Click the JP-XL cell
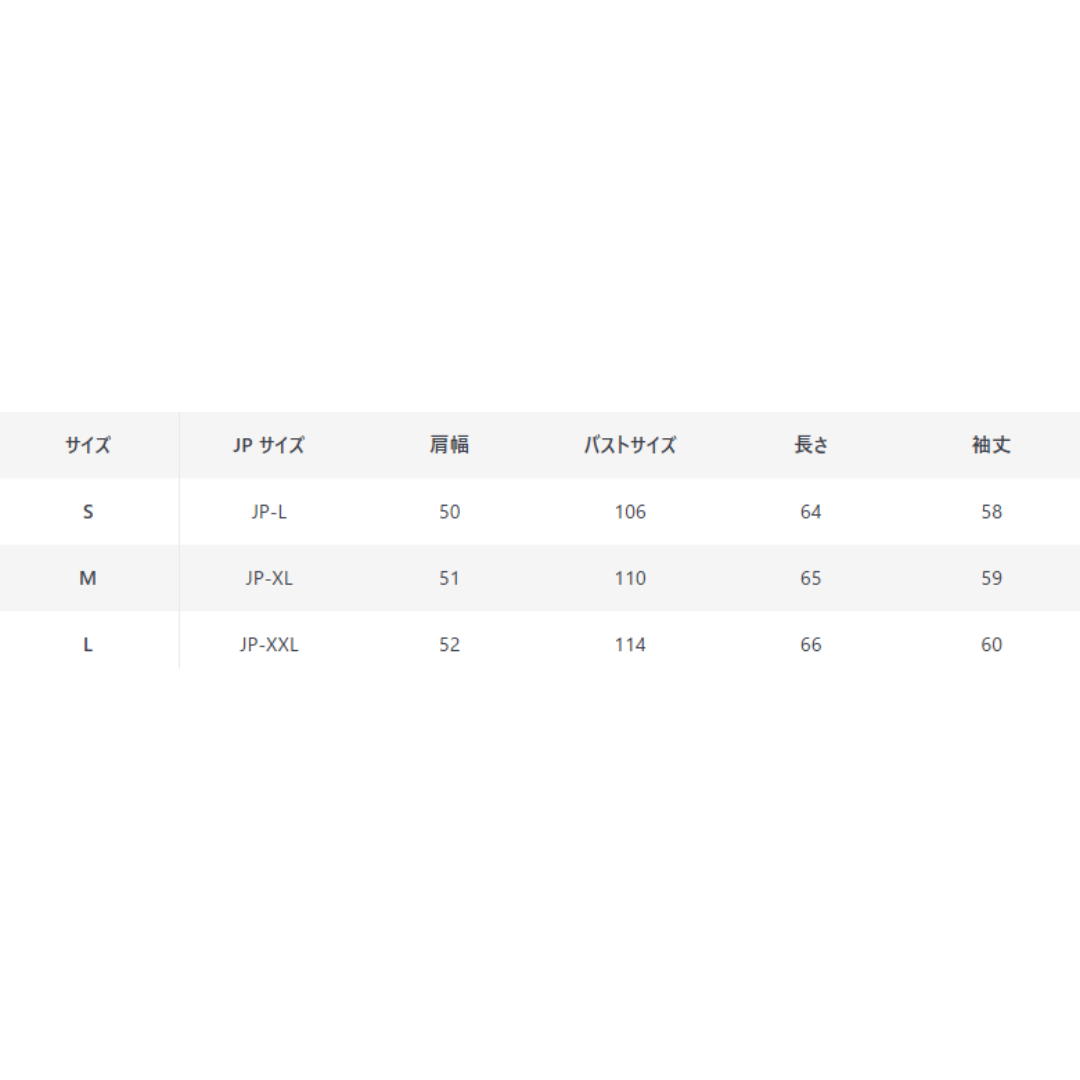 click(269, 578)
